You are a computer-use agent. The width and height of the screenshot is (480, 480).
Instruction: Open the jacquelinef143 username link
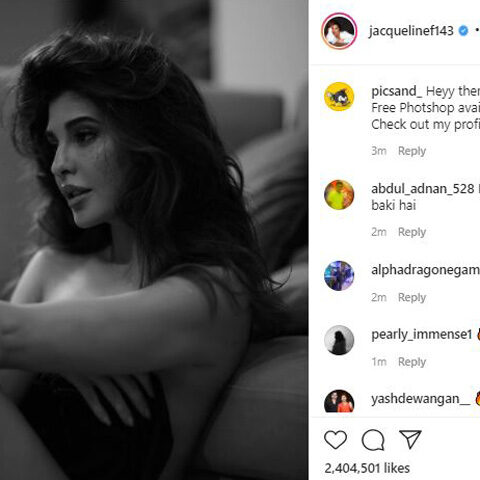[411, 31]
